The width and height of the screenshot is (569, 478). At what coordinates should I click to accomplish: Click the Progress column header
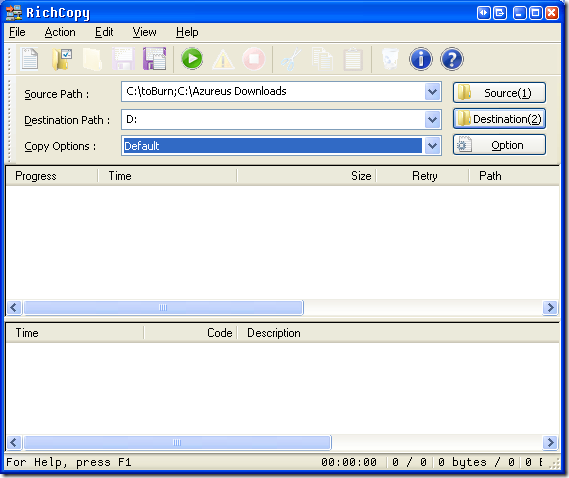[x=52, y=176]
